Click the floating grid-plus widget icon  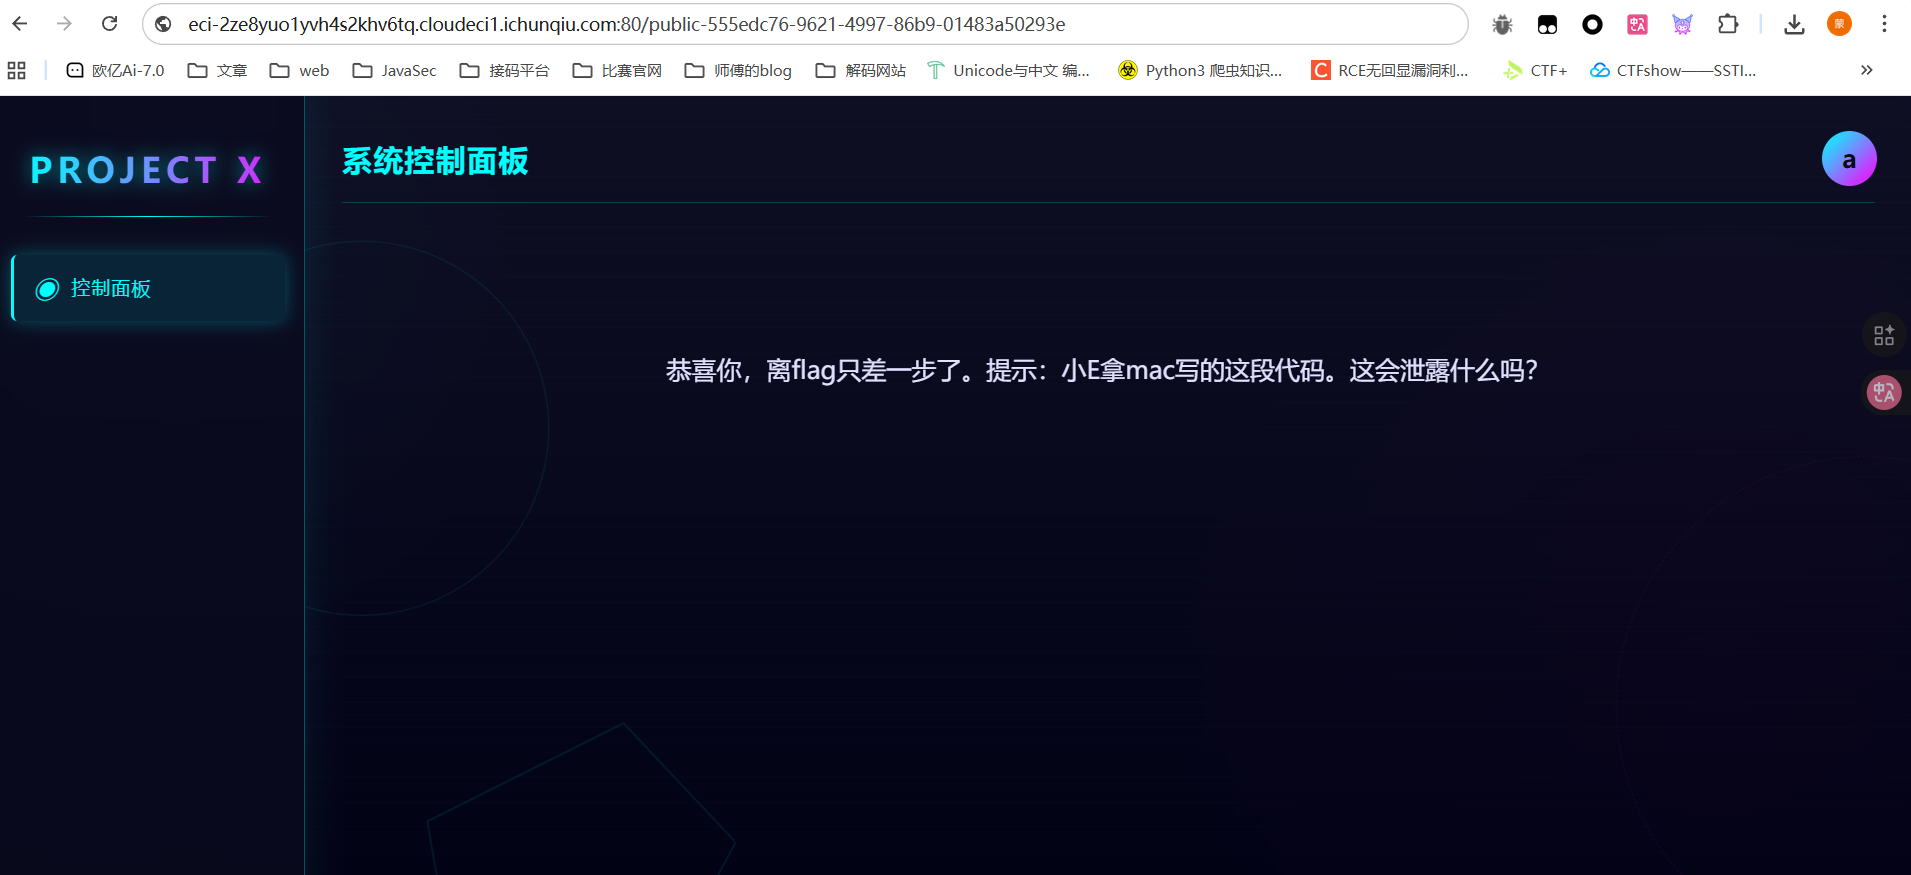click(1884, 335)
